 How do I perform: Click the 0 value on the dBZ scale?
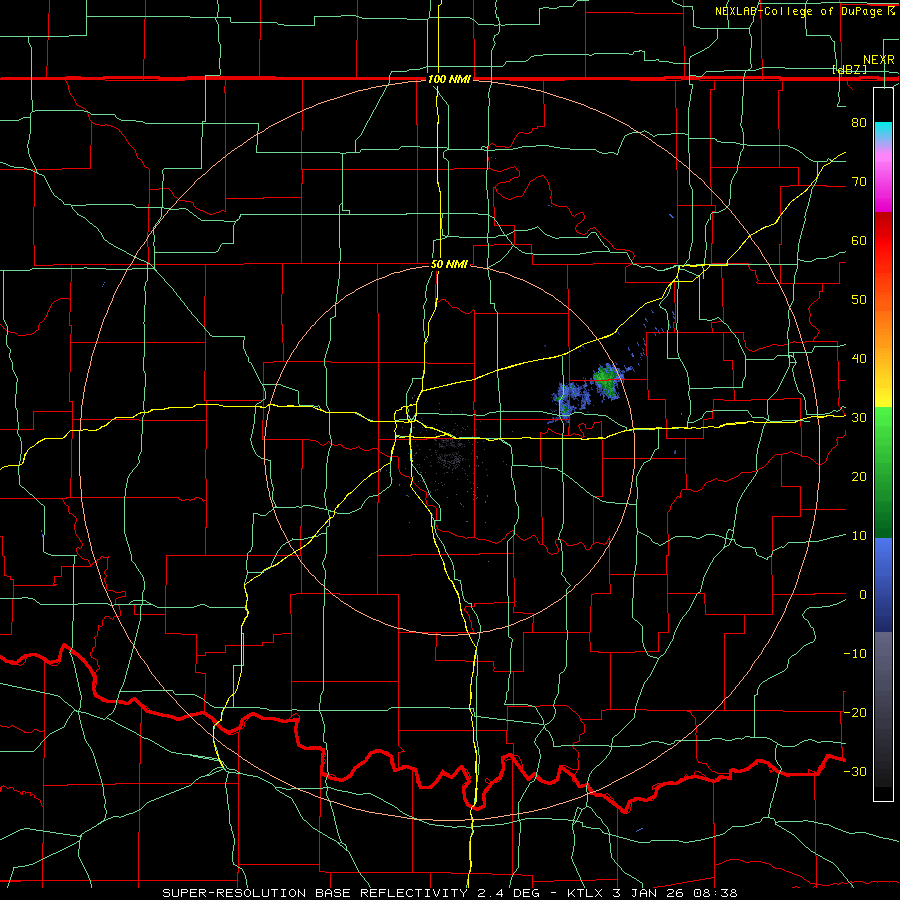[x=863, y=595]
